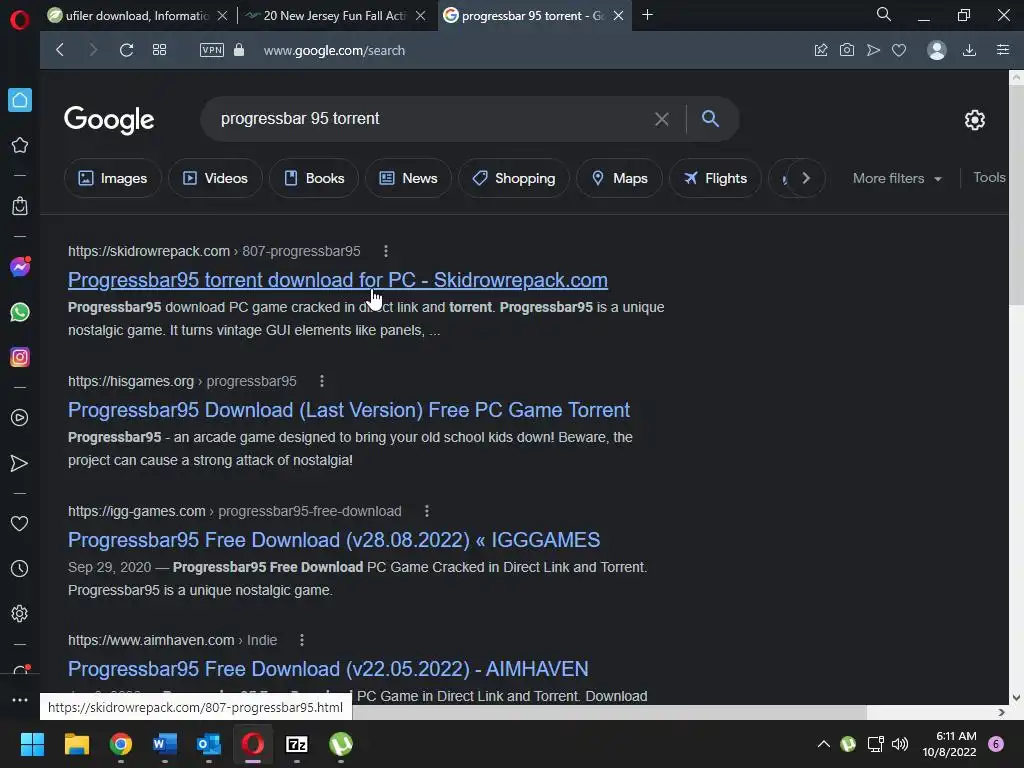Open Skidrowrepack Progressbar95 torrent result
The width and height of the screenshot is (1024, 768).
pos(338,280)
